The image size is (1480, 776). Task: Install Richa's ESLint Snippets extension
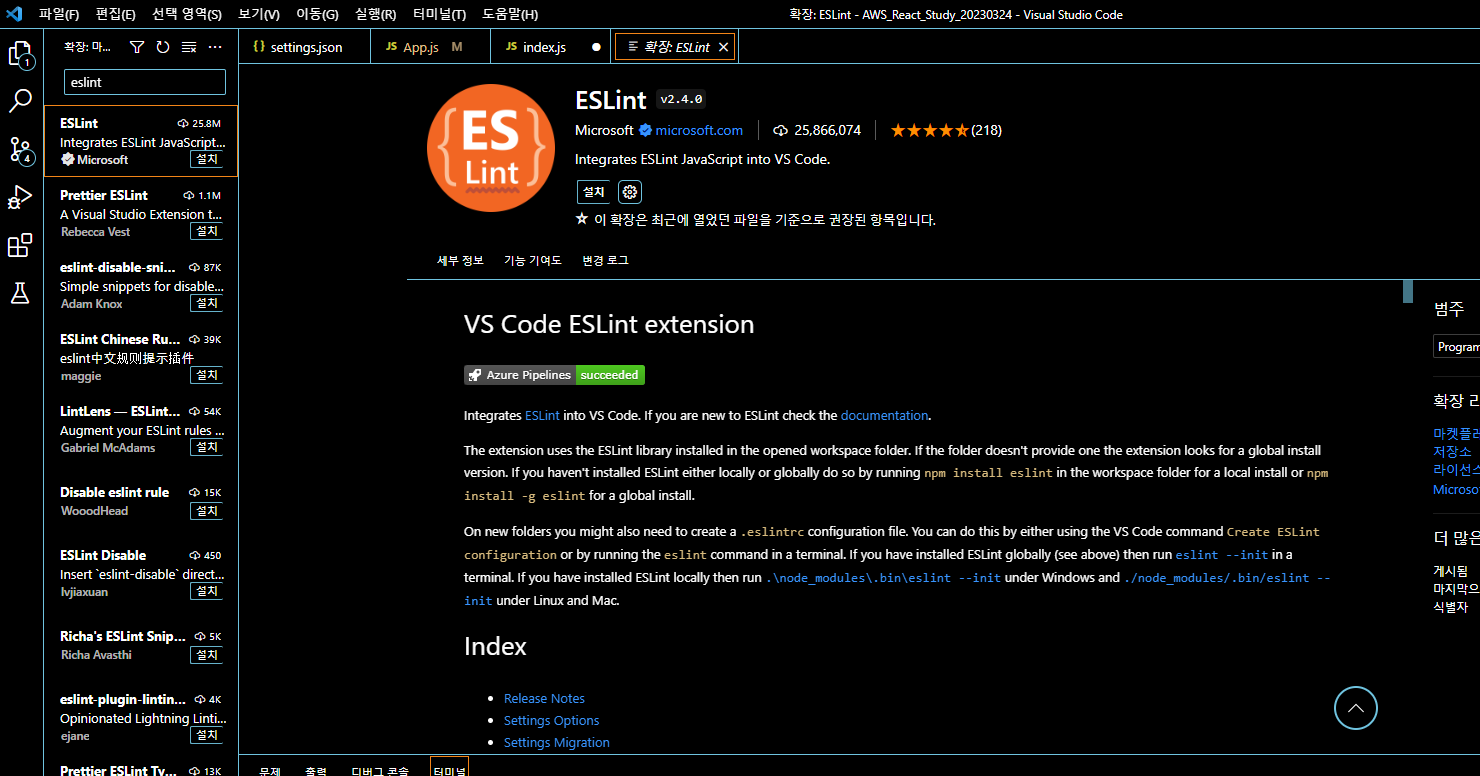pyautogui.click(x=206, y=655)
